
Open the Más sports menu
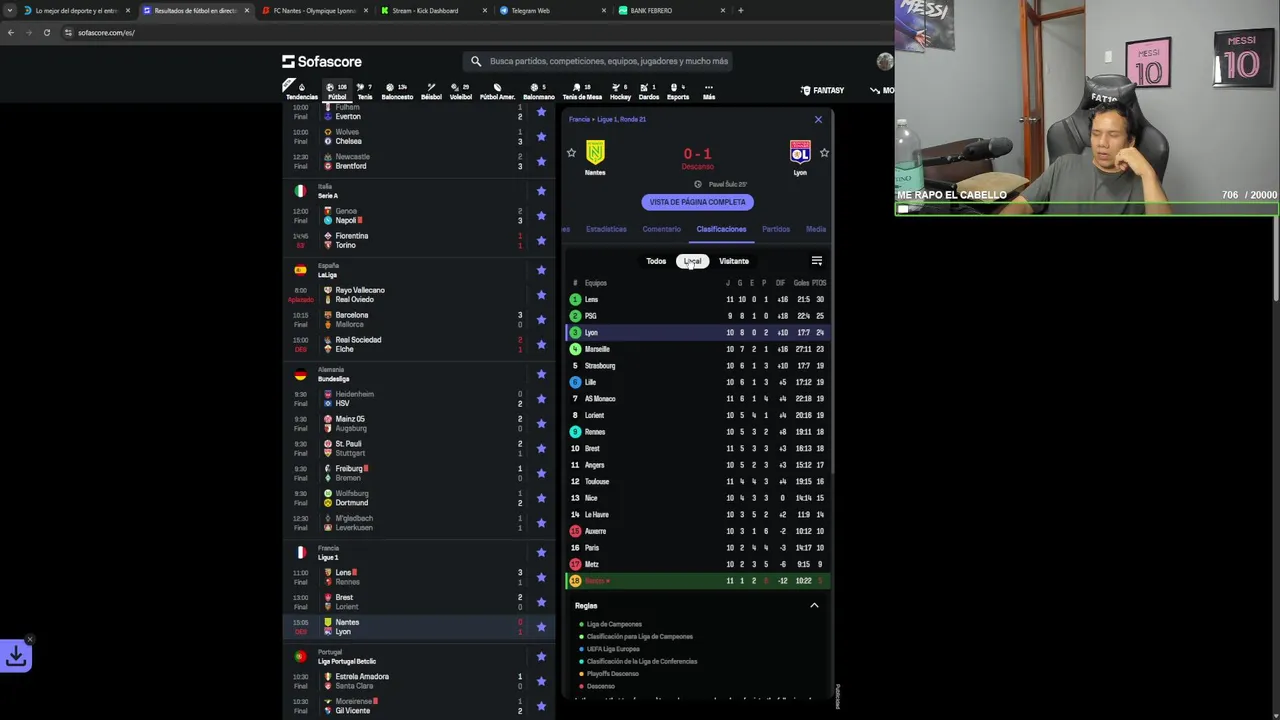(x=709, y=91)
